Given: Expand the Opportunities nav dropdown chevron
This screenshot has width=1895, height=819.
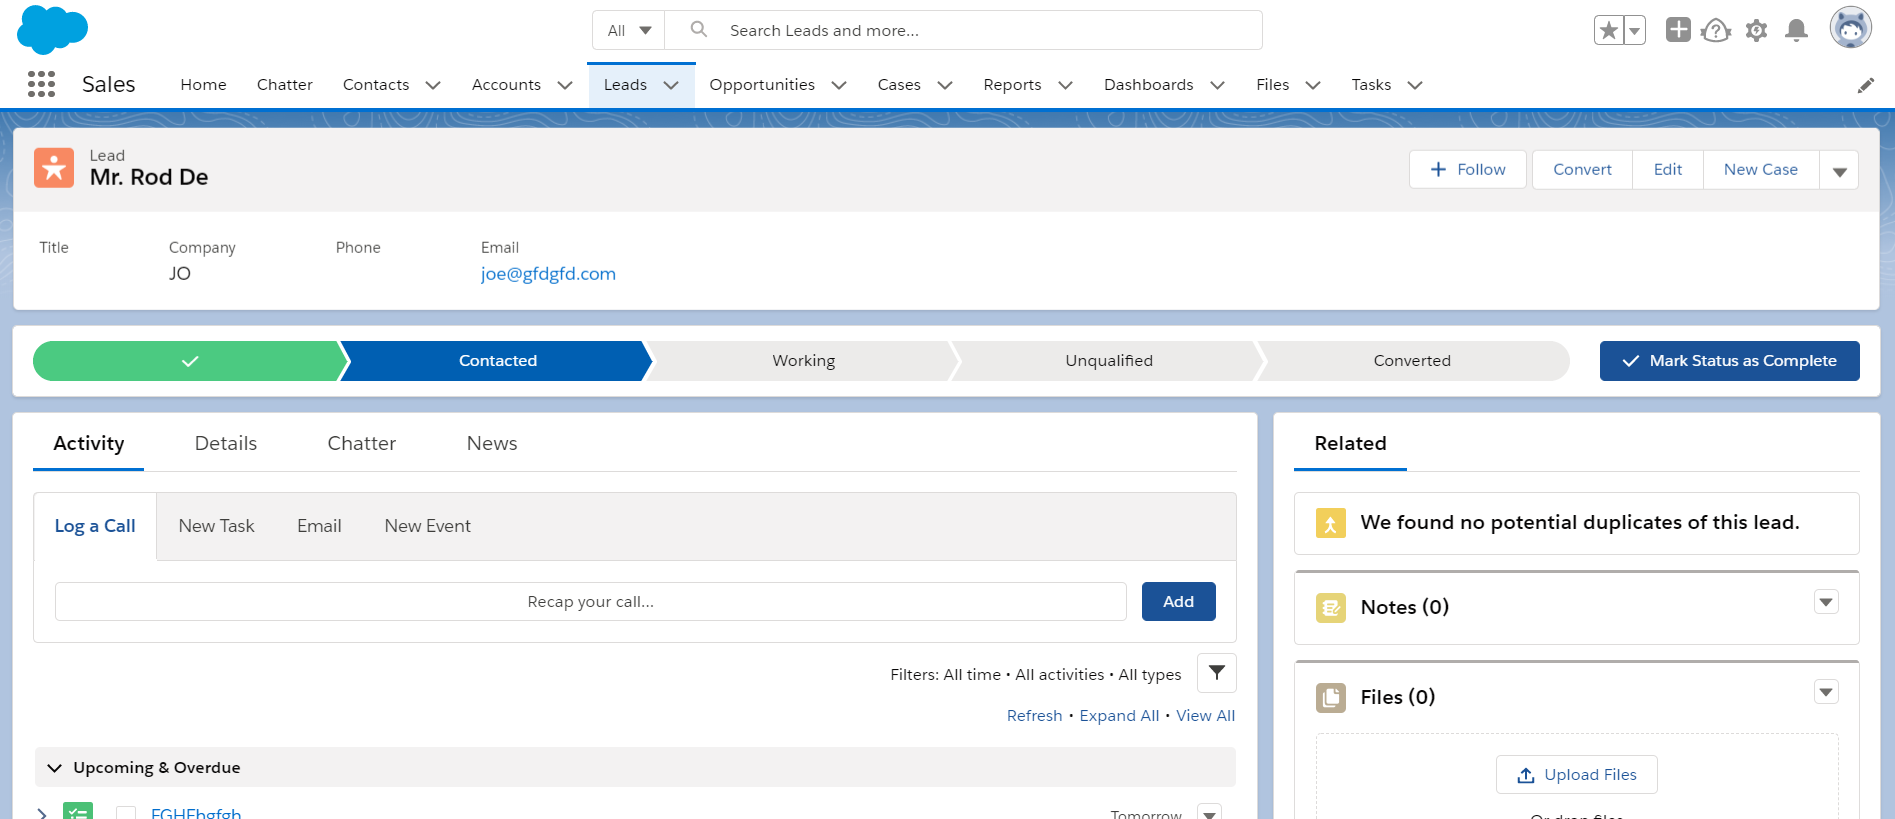Looking at the screenshot, I should click(x=839, y=86).
